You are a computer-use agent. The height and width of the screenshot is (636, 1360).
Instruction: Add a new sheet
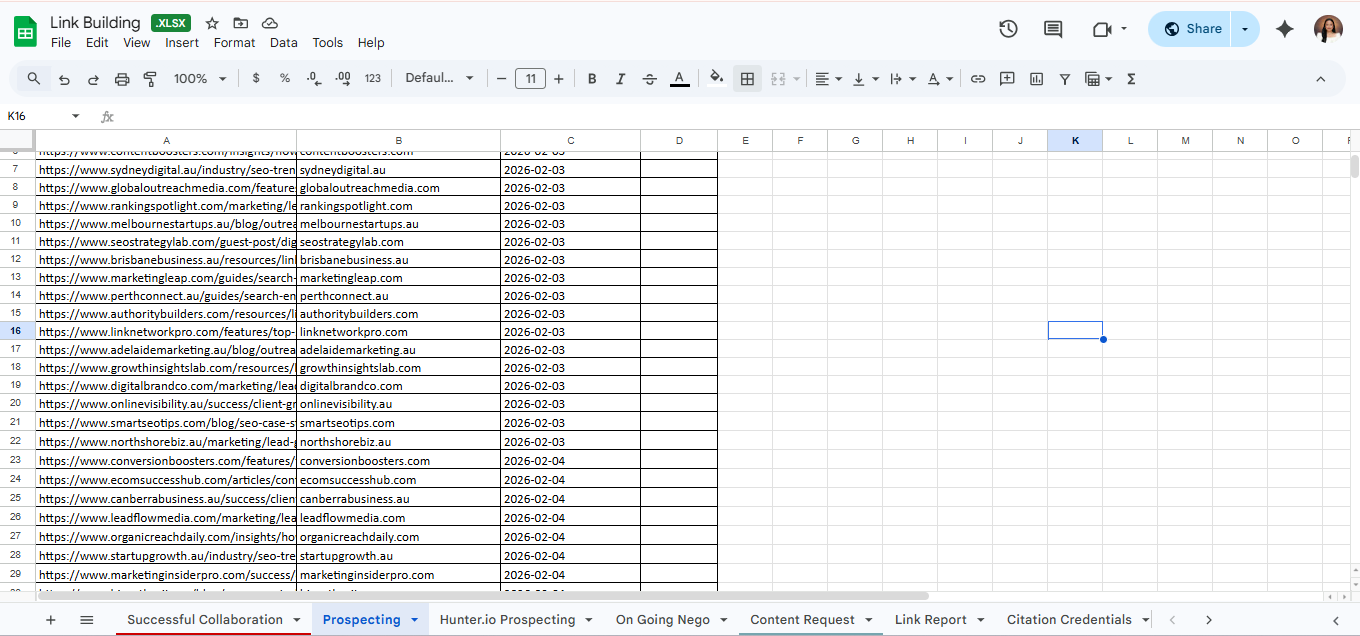[x=51, y=620]
